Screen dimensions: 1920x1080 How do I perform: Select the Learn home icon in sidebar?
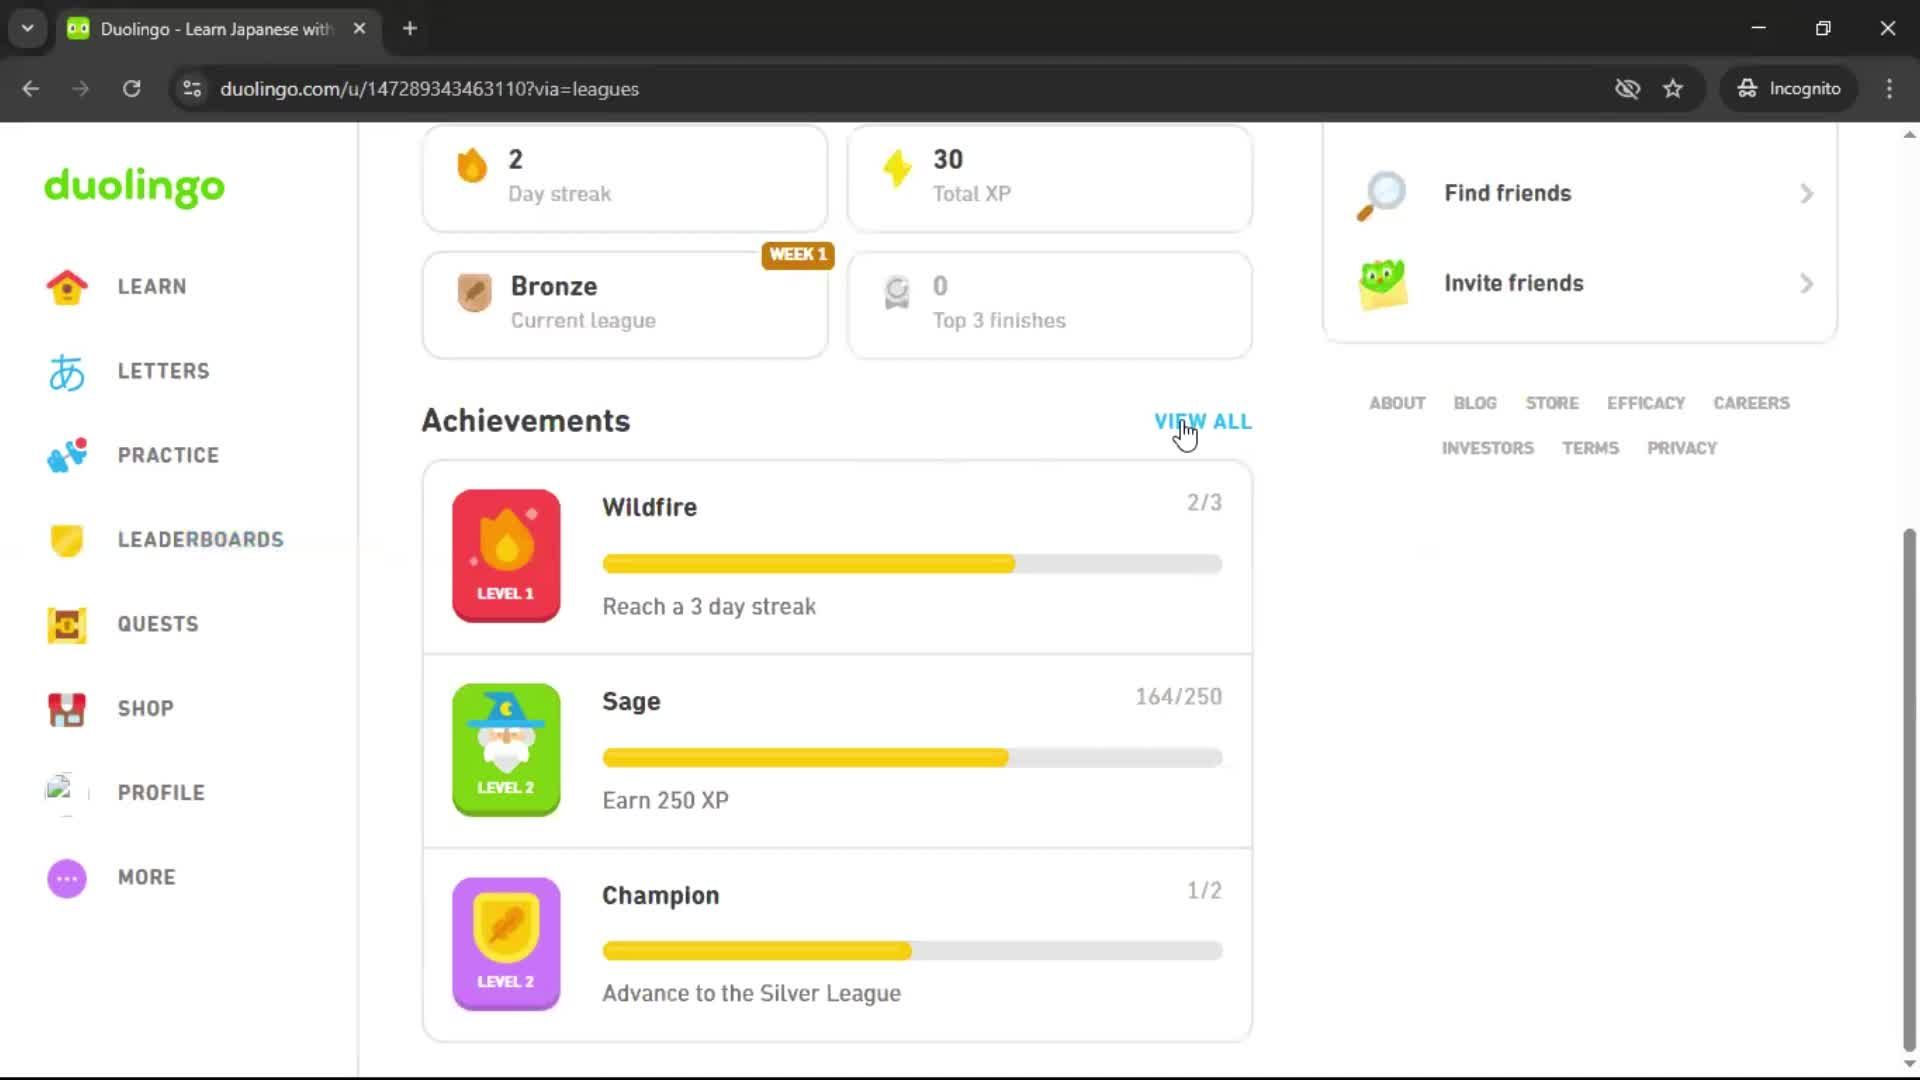click(65, 287)
